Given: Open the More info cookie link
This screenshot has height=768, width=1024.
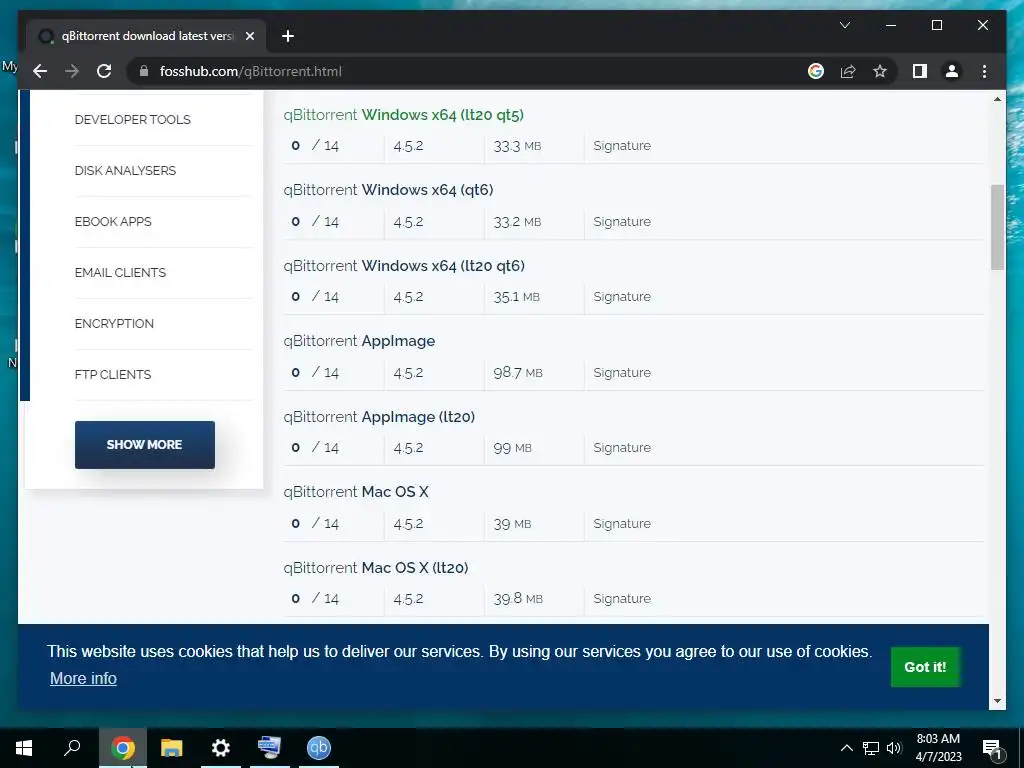Looking at the screenshot, I should point(83,679).
